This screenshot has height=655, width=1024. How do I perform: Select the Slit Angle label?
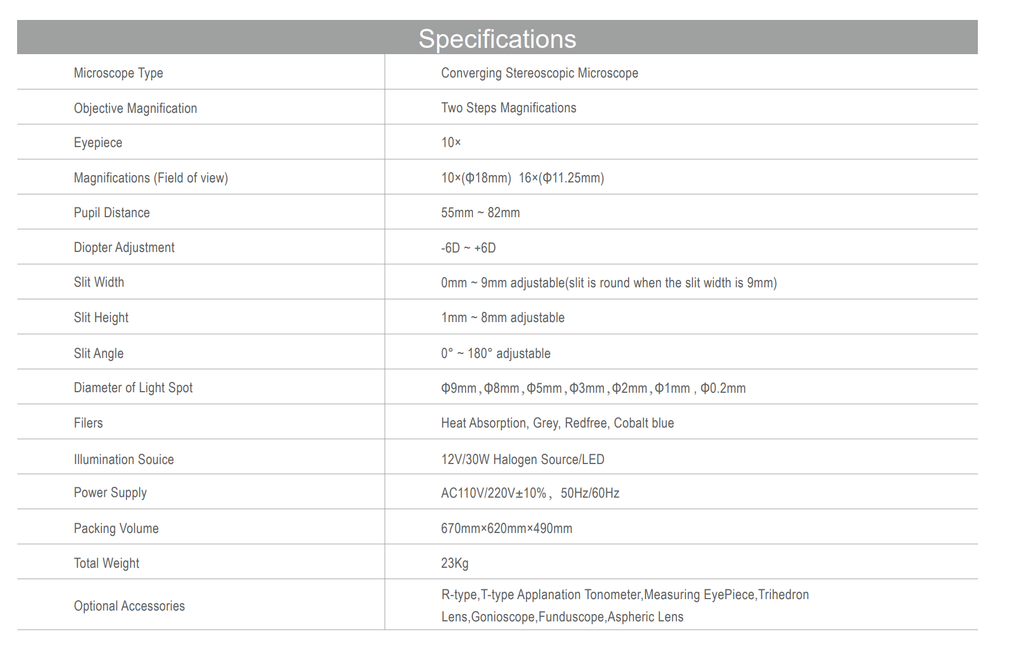coord(99,353)
